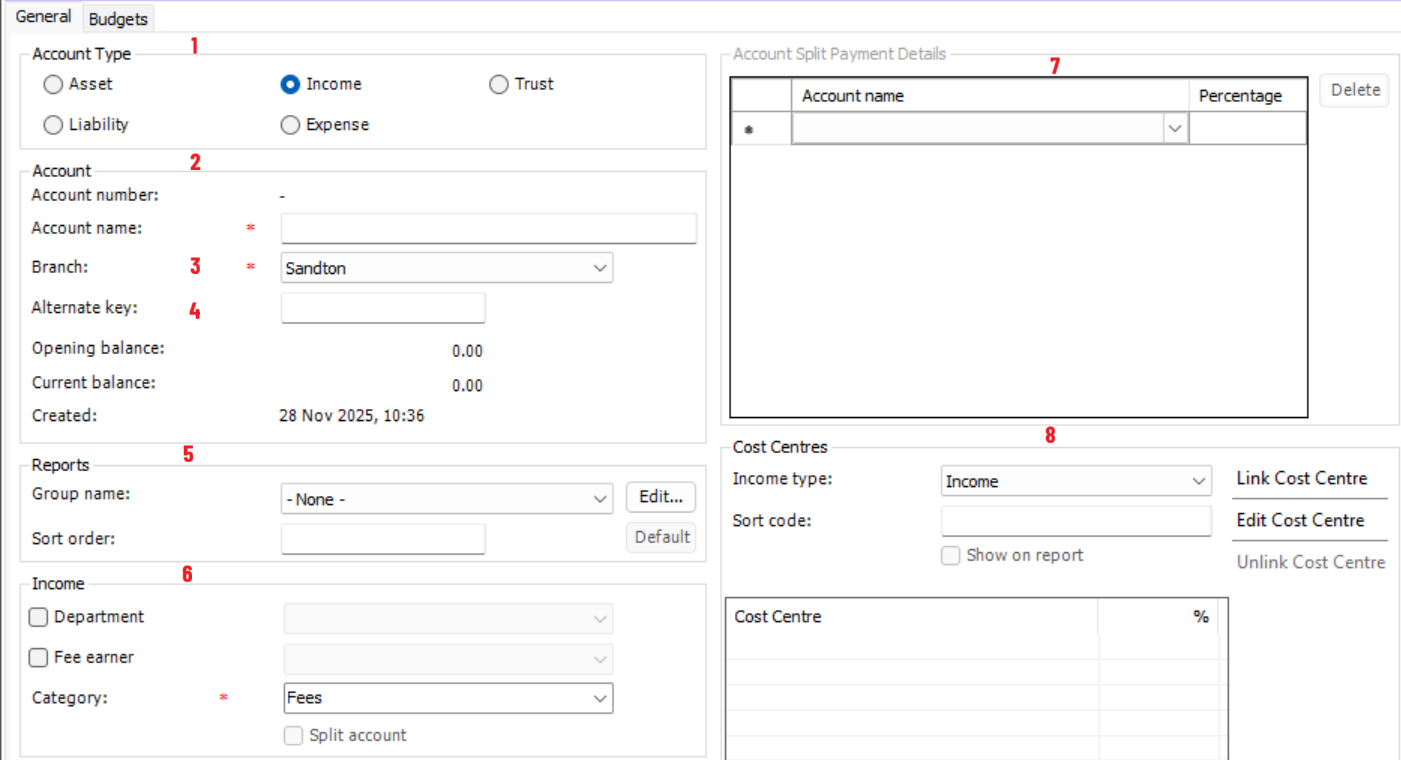Switch to the Budgets tab
This screenshot has width=1401, height=760.
pos(118,19)
